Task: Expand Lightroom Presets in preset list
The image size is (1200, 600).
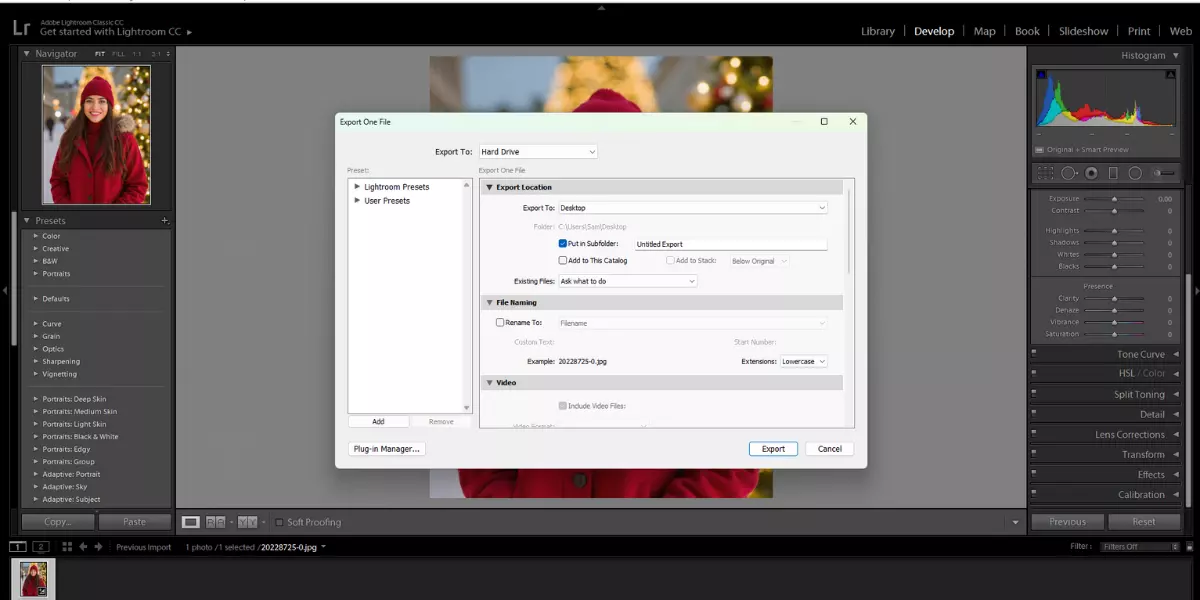Action: [358, 187]
